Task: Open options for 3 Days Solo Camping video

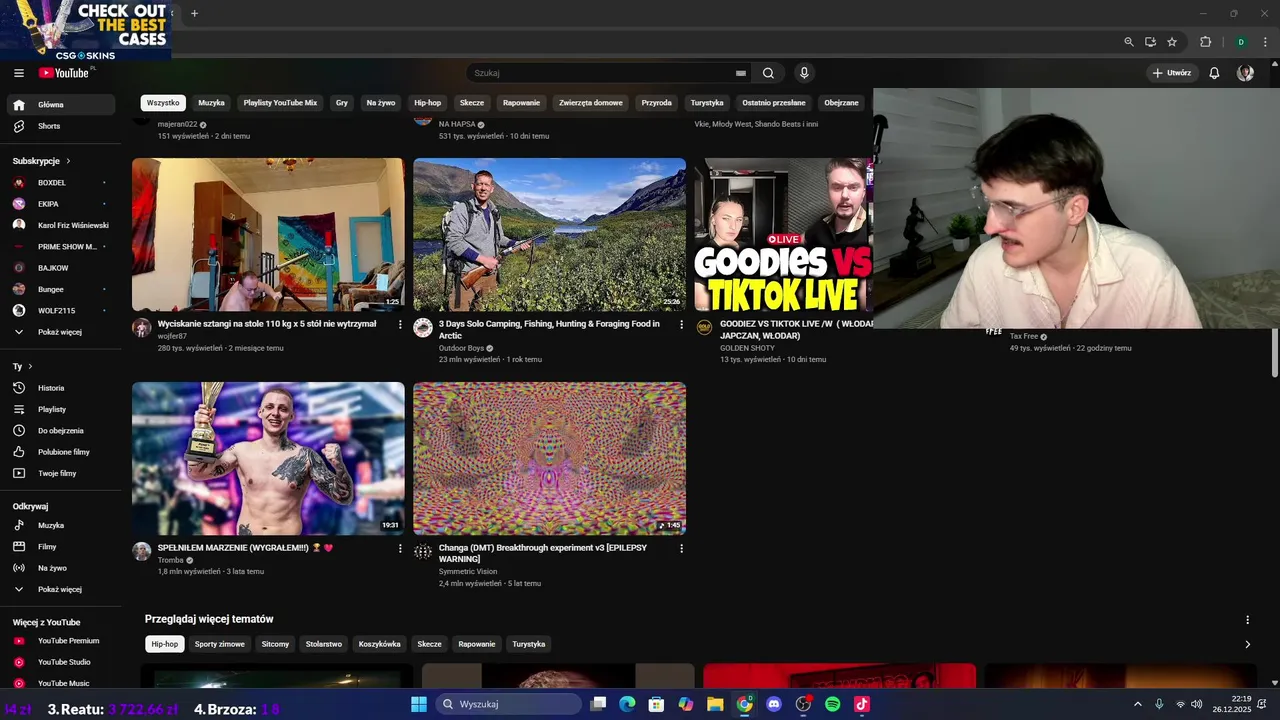Action: pos(682,325)
